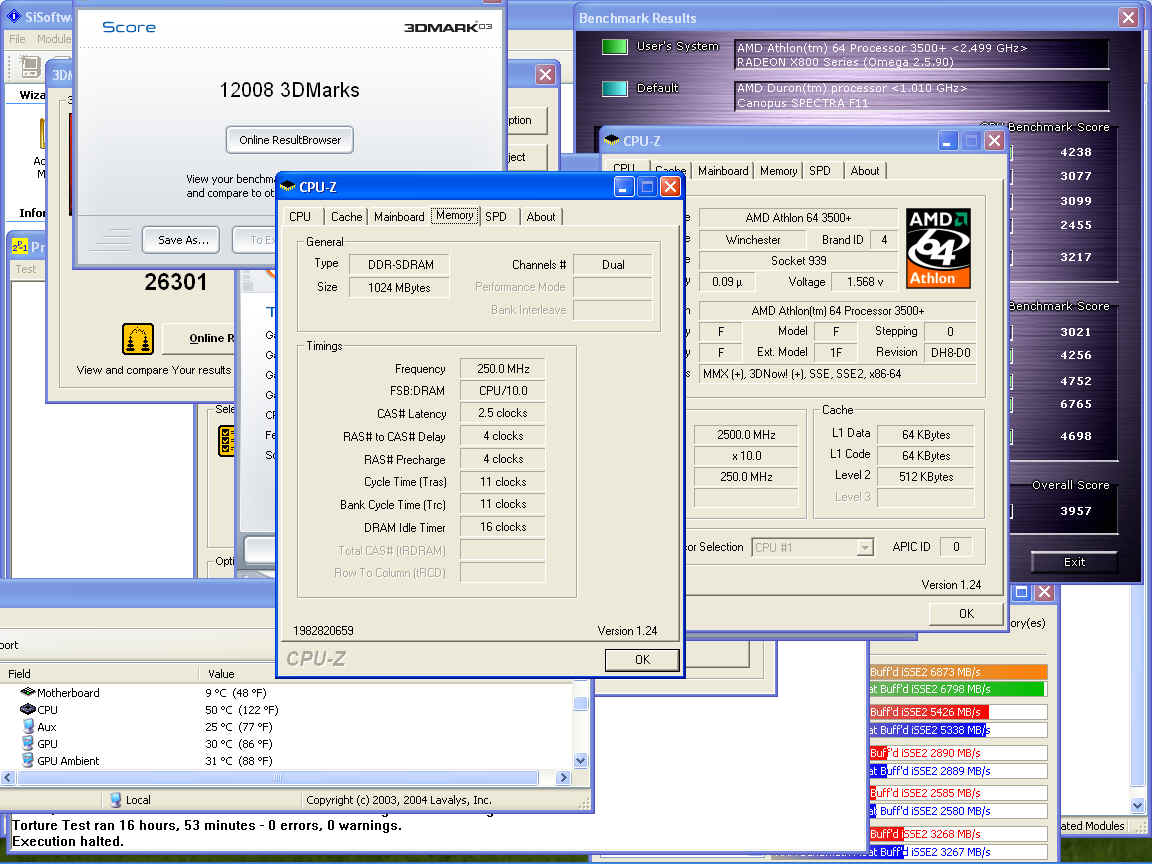Click the sensor list horizontal scroll-right arrow
The height and width of the screenshot is (864, 1152).
pyautogui.click(x=564, y=777)
